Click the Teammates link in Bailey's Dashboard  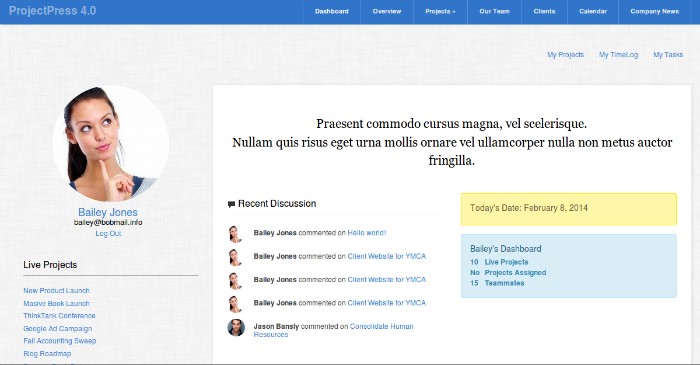504,283
